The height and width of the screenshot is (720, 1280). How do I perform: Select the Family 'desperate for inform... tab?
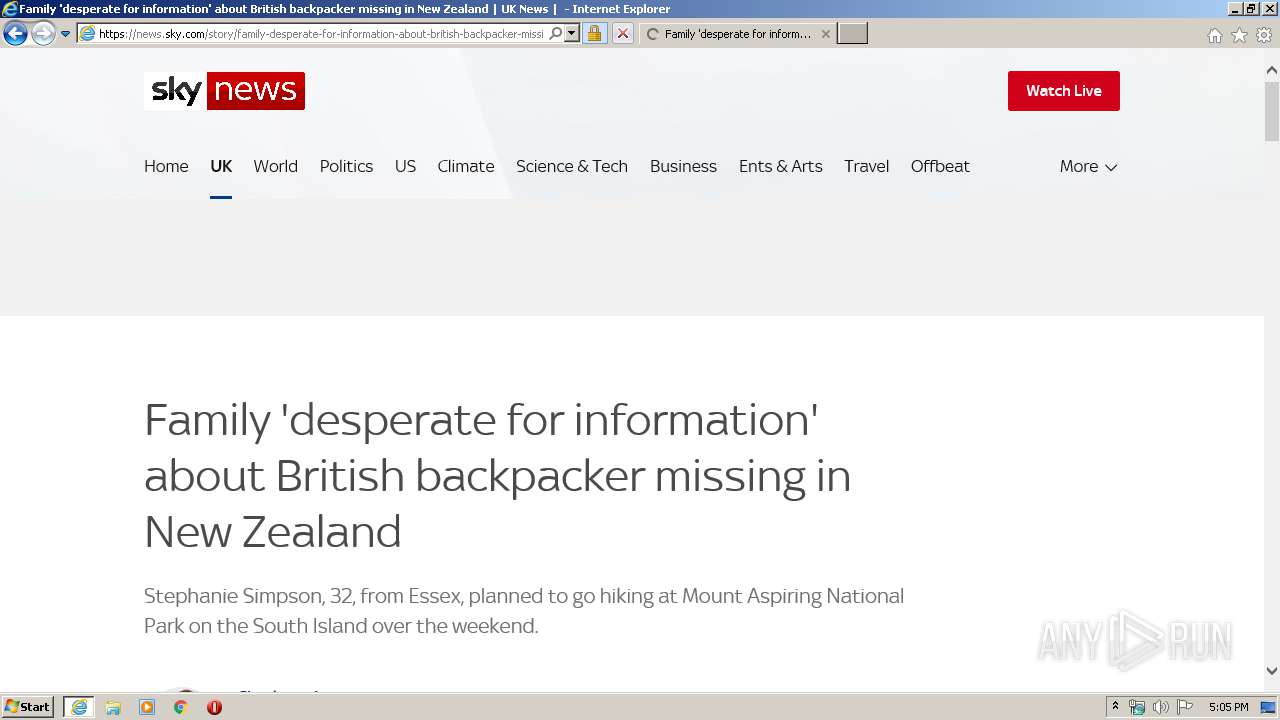[738, 34]
